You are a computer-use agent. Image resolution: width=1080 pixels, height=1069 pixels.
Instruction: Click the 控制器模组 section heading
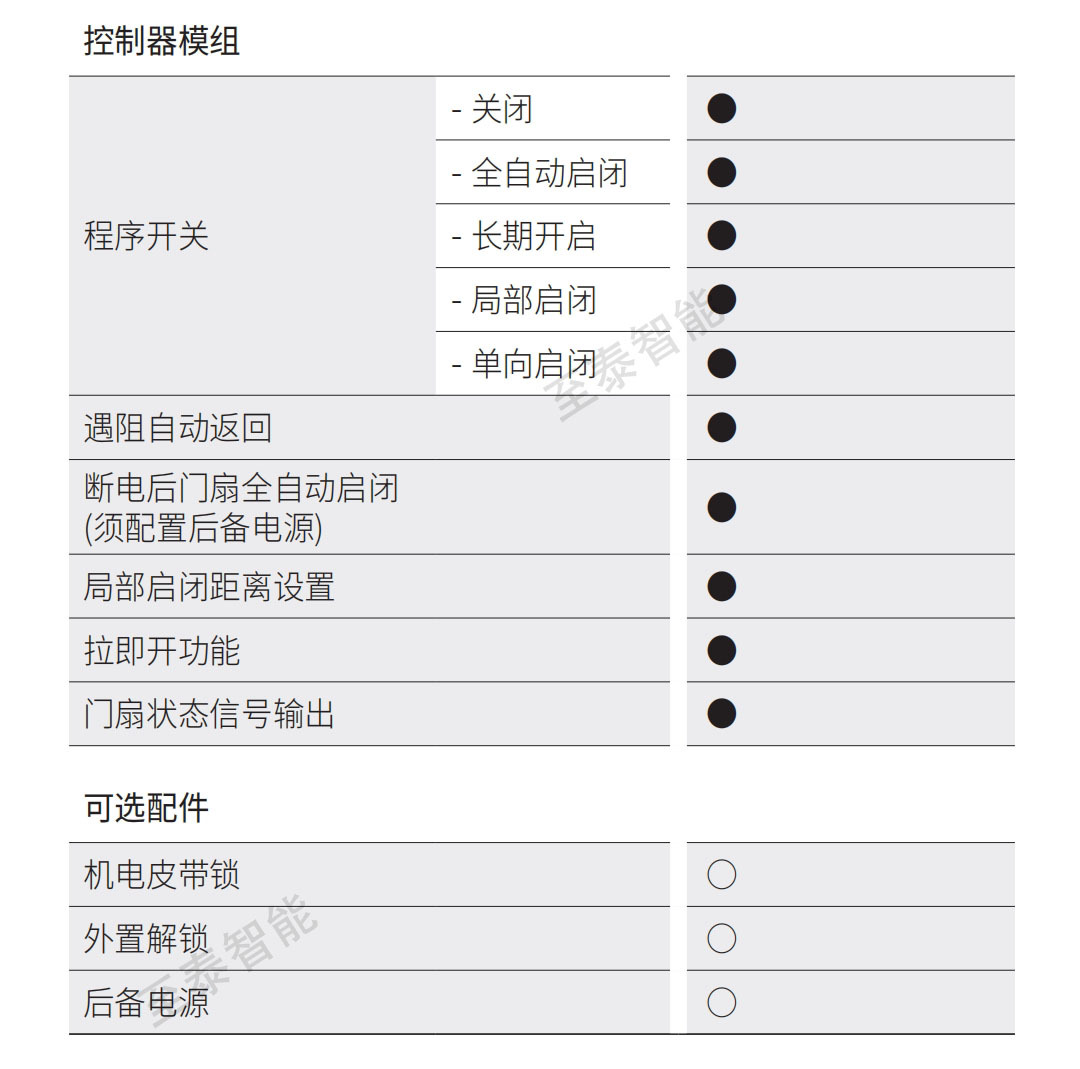[162, 41]
